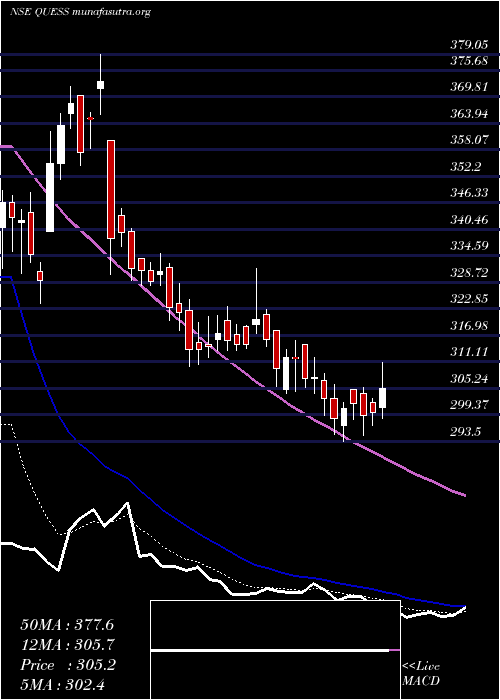This screenshot has width=500, height=700.
Task: Click the 375.68 price axis label
Action: [x=469, y=61]
